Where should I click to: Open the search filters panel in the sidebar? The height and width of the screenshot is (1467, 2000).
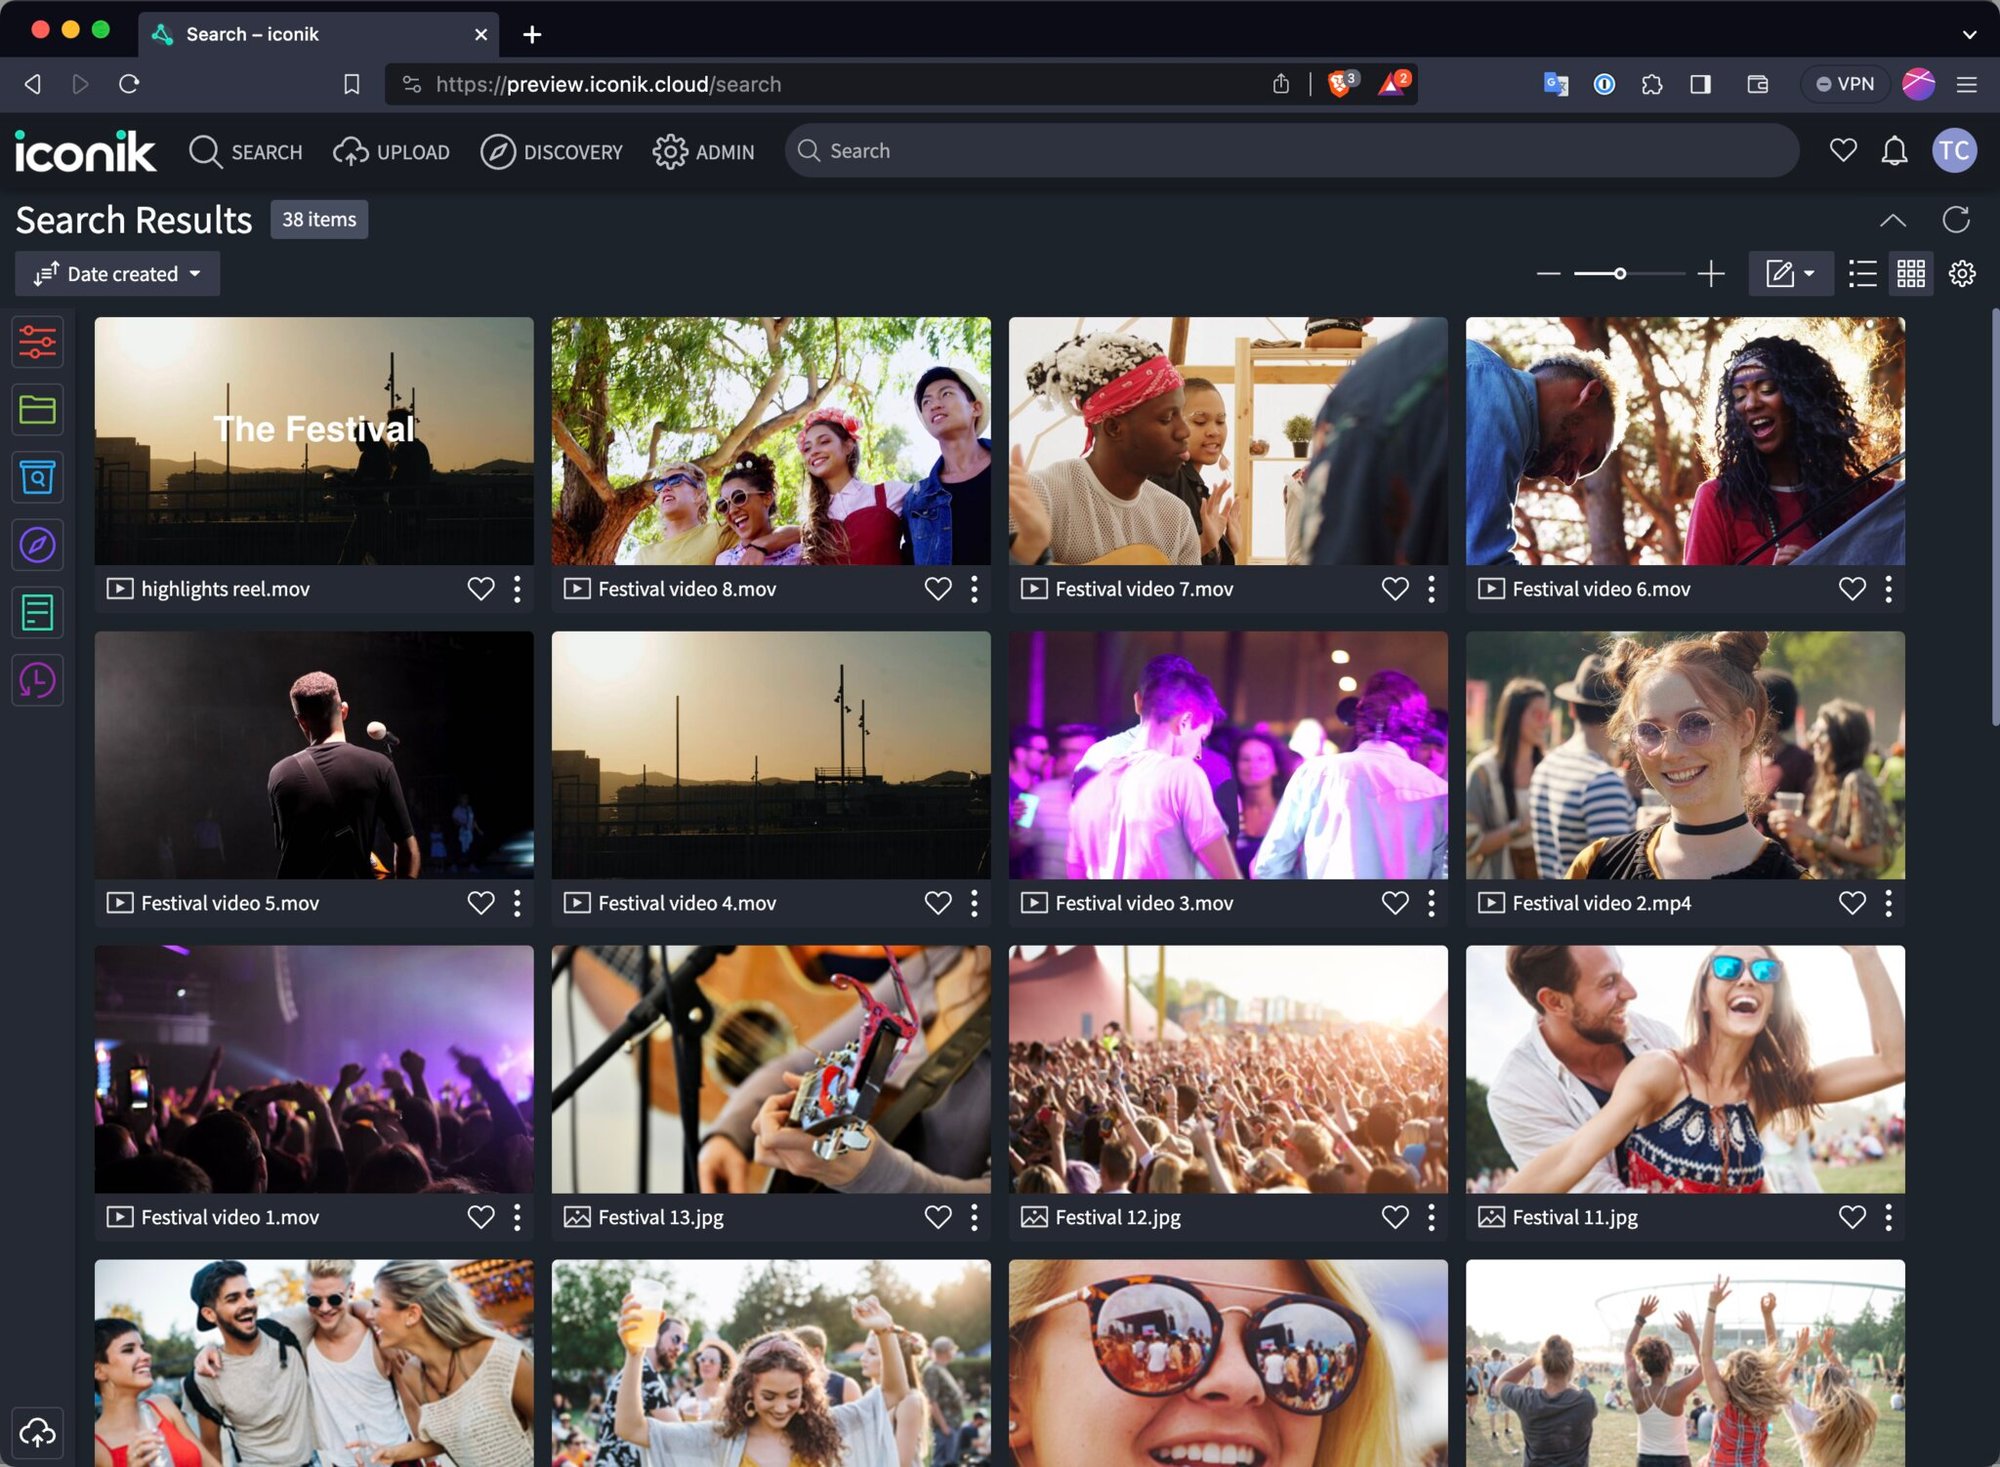coord(37,342)
